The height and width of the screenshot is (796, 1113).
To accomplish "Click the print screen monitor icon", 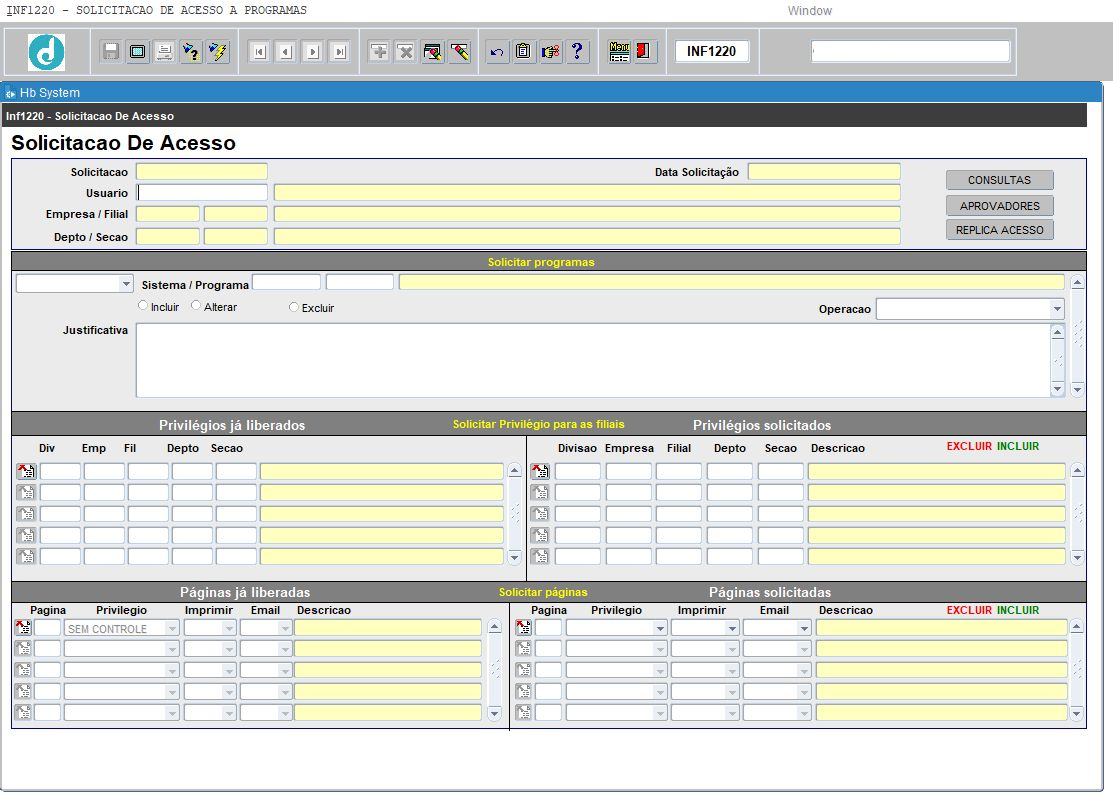I will coord(138,51).
